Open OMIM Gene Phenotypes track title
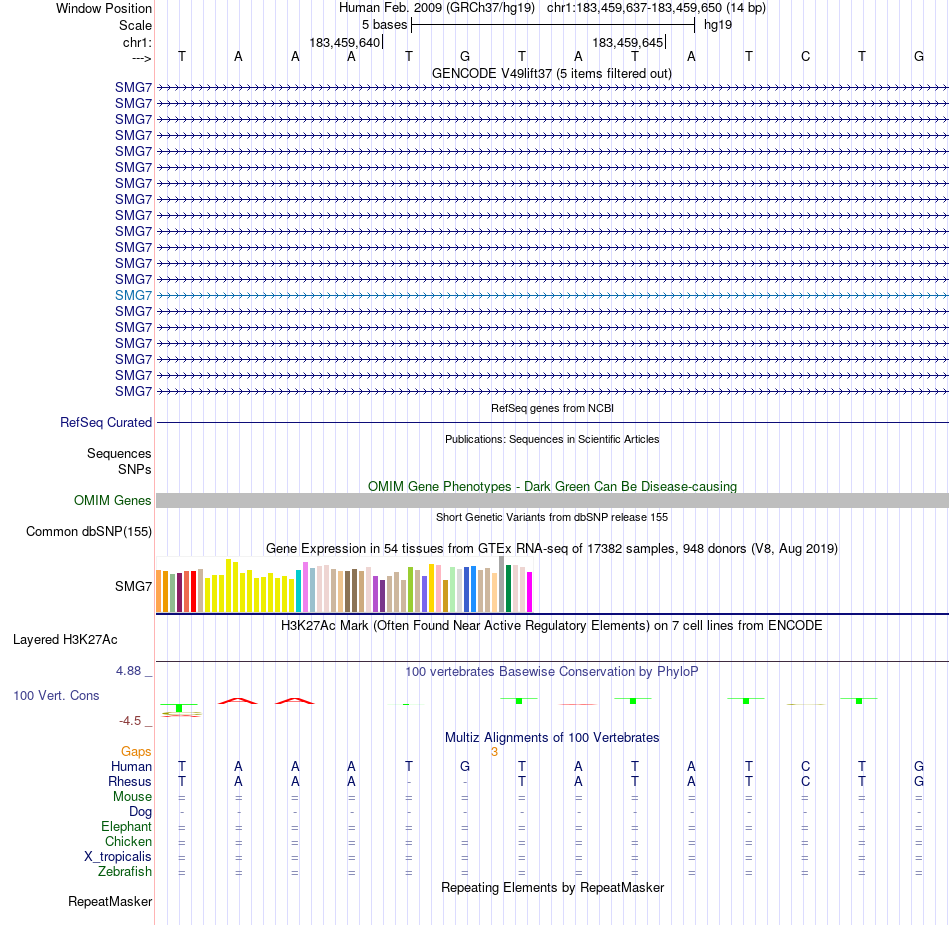Image resolution: width=950 pixels, height=925 pixels. tap(552, 486)
